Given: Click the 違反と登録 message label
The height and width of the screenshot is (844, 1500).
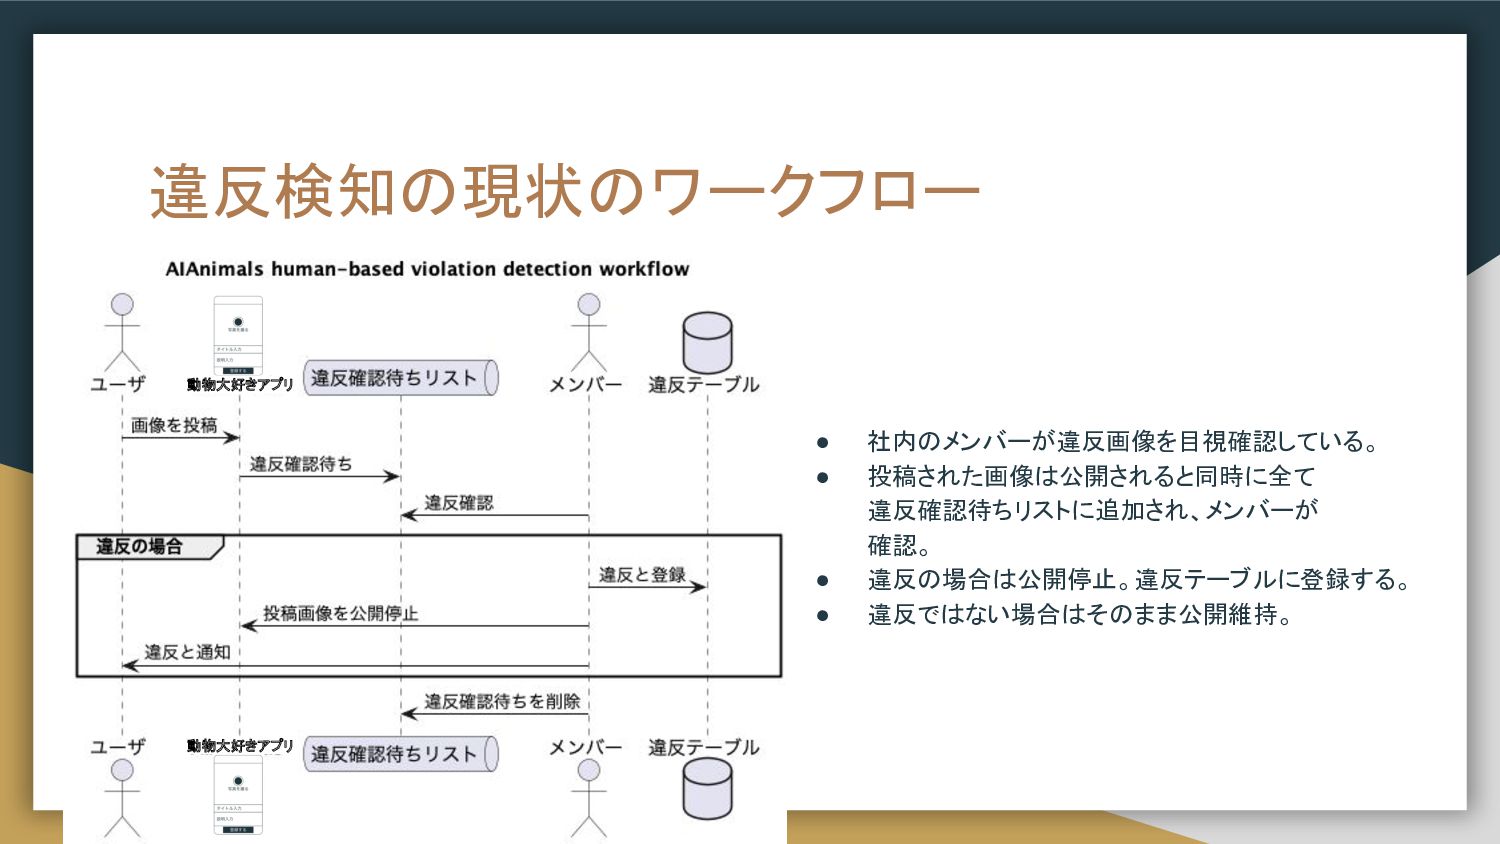Looking at the screenshot, I should pyautogui.click(x=642, y=574).
